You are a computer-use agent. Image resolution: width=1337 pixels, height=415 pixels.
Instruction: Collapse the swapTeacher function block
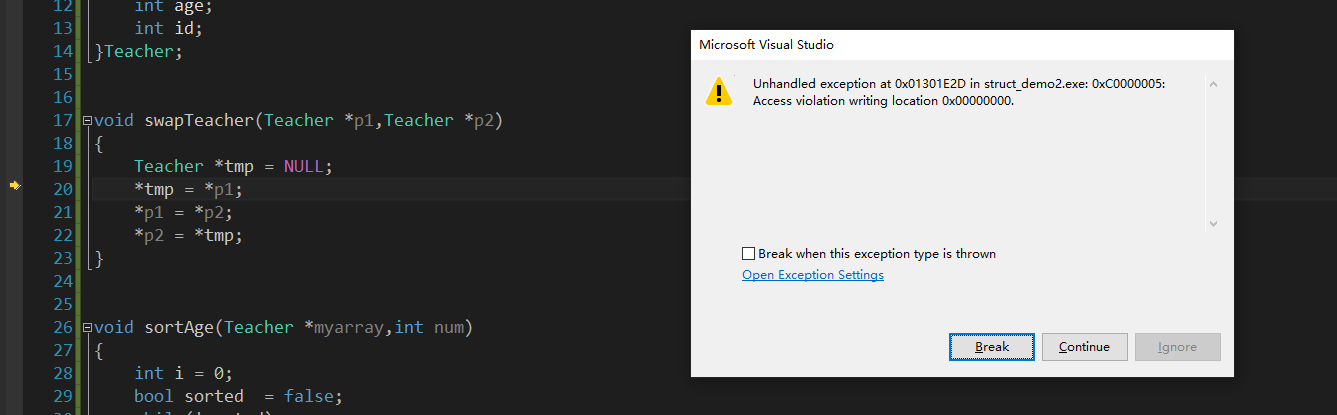(x=87, y=121)
